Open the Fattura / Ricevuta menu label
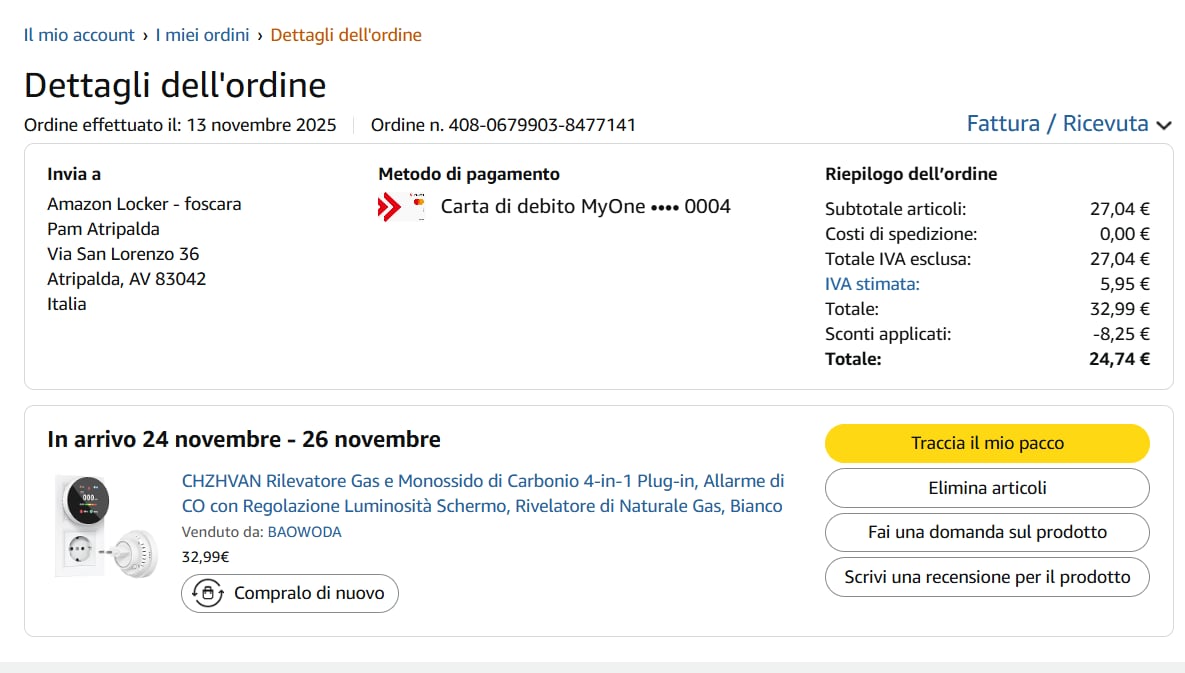This screenshot has width=1185, height=673. 1057,124
